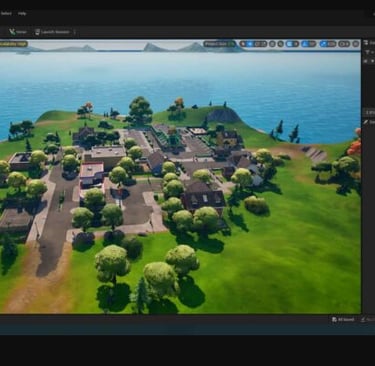Image resolution: width=375 pixels, height=366 pixels.
Task: Choose the Select objects mode icon
Action: (x=243, y=44)
